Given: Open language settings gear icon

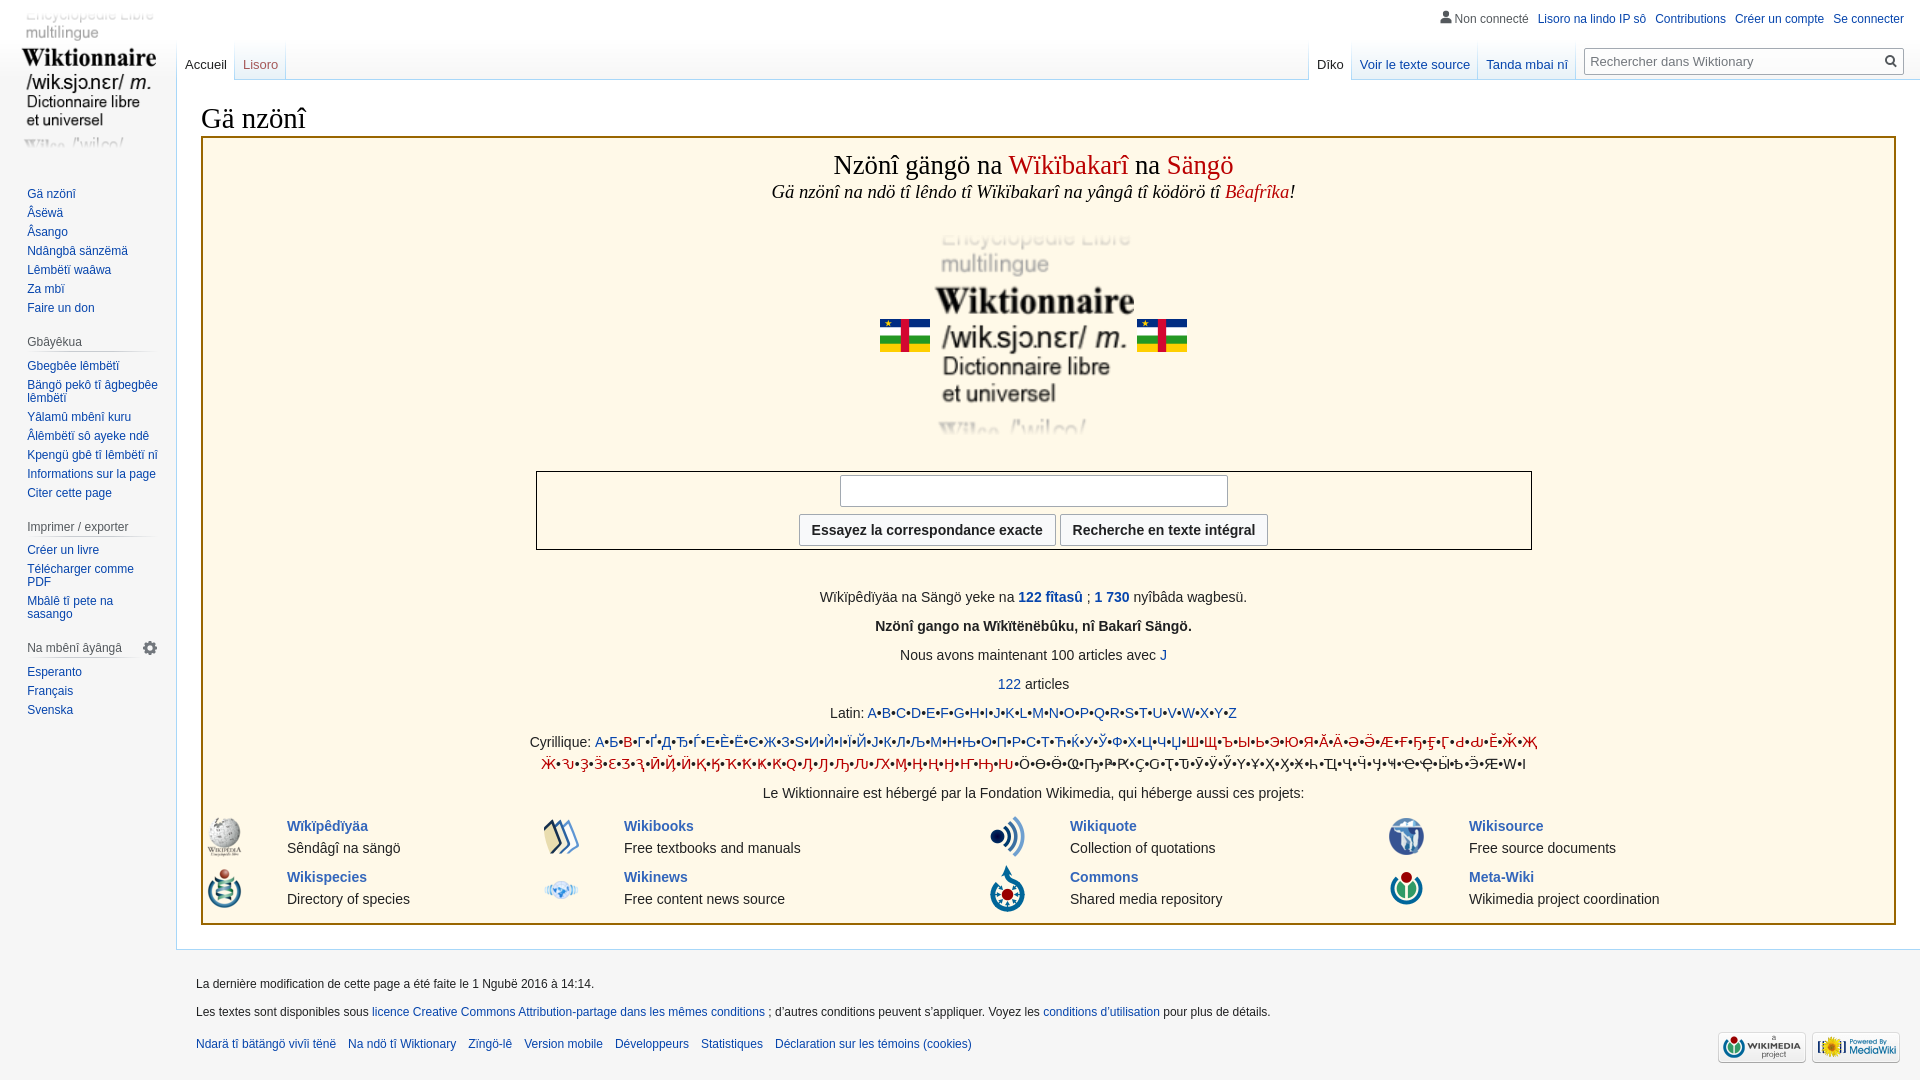Looking at the screenshot, I should click(x=150, y=648).
